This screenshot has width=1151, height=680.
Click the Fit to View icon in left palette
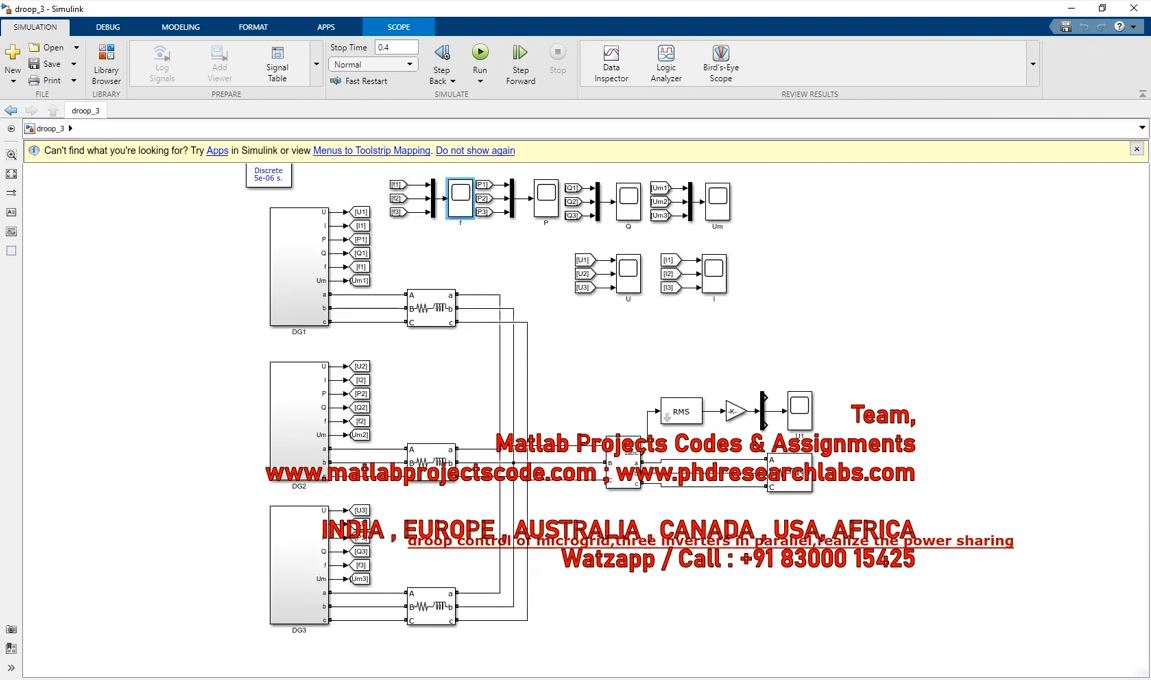12,174
